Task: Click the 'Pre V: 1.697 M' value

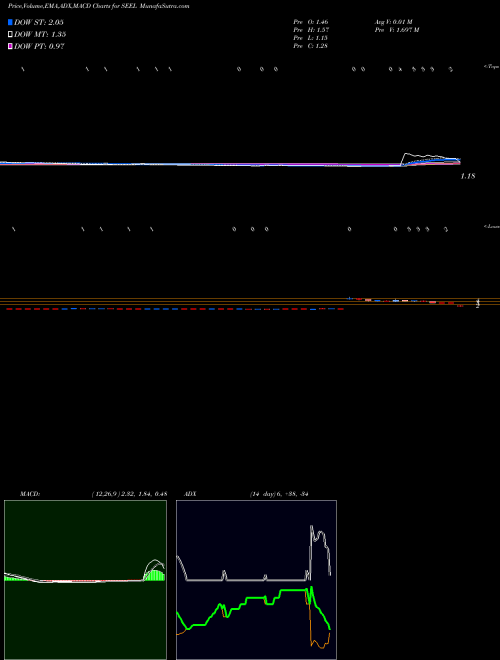Action: click(397, 29)
